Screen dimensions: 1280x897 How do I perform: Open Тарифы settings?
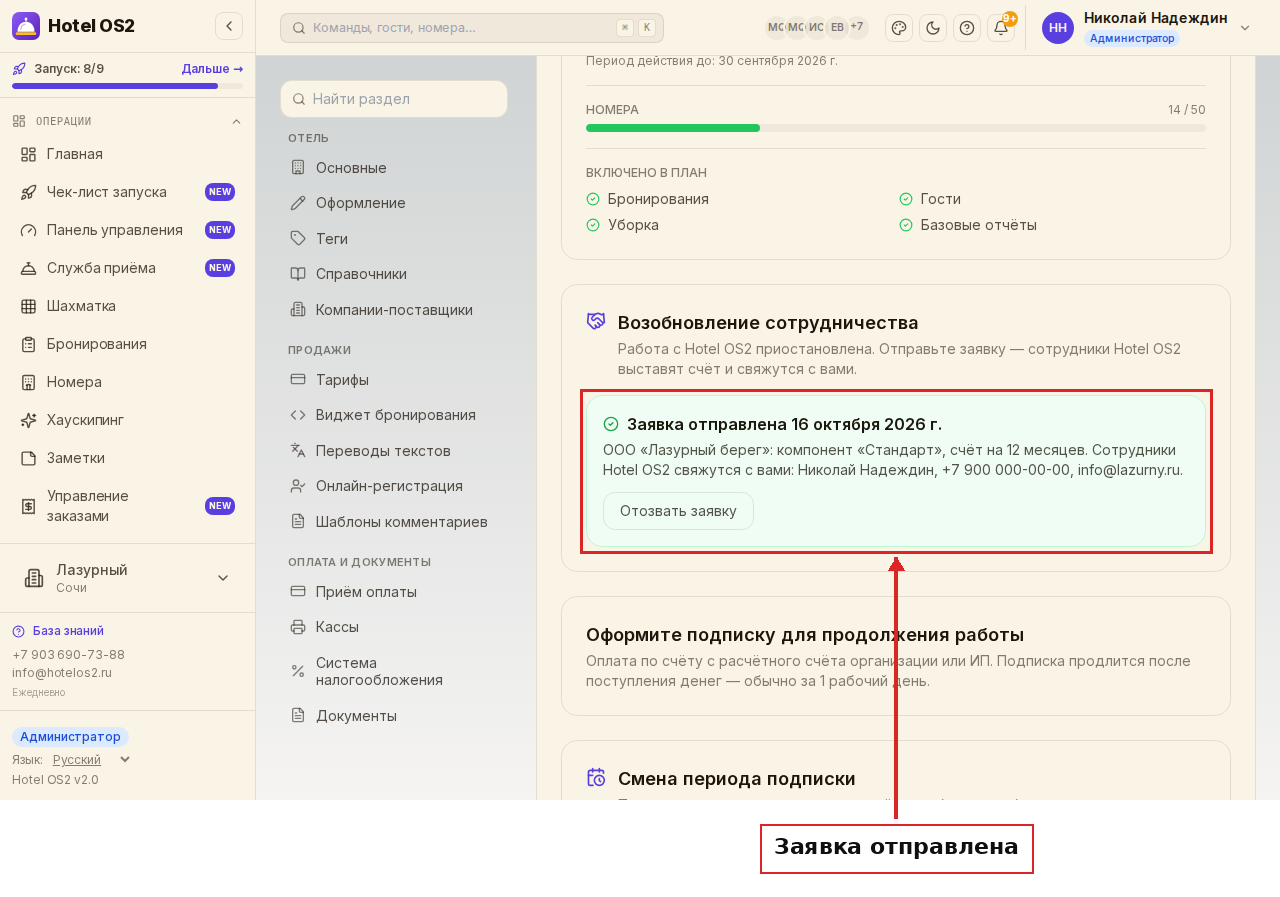(x=394, y=380)
